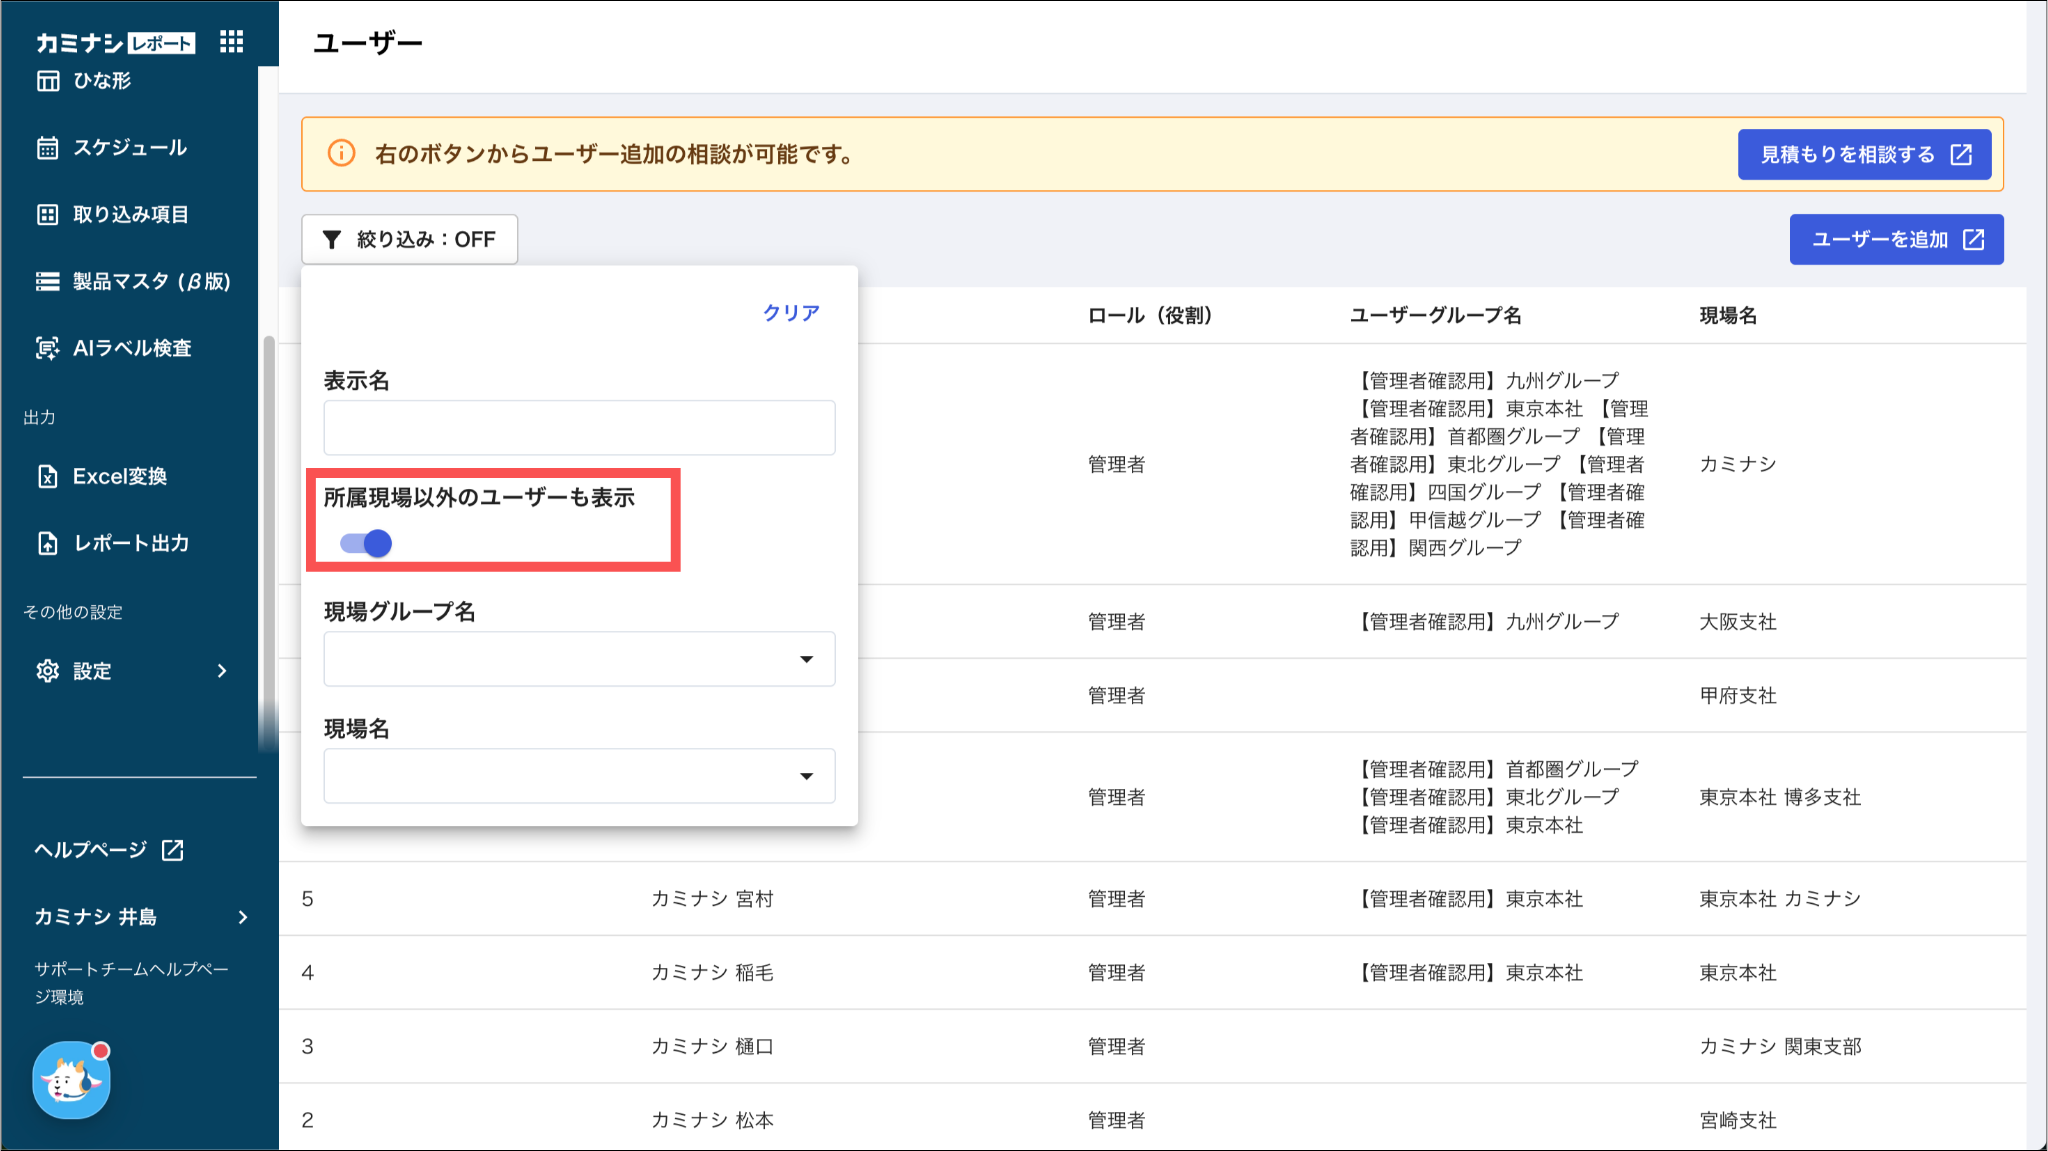Click 絞り込み：OFF filter button
Screen dimensions: 2048x1151
410,239
